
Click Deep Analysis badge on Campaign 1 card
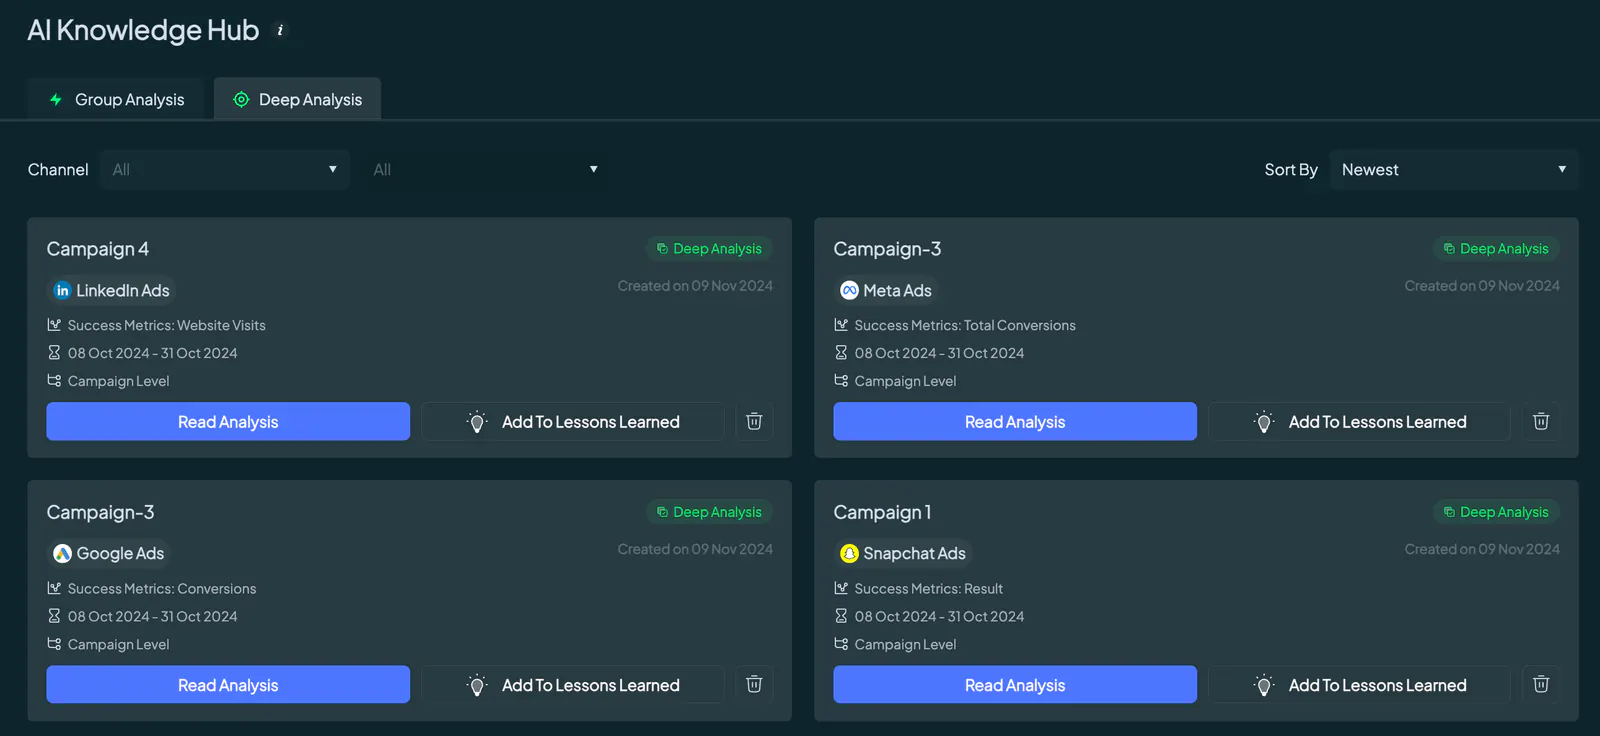(x=1496, y=511)
